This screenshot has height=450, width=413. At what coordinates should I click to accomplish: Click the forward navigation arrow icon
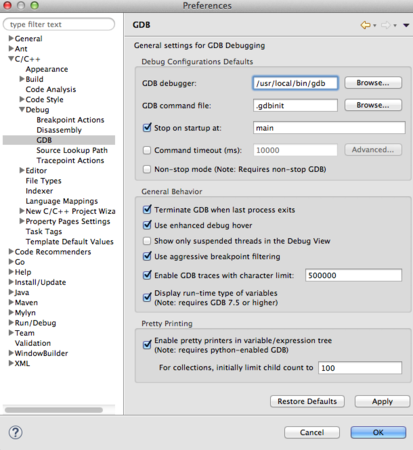(x=385, y=25)
